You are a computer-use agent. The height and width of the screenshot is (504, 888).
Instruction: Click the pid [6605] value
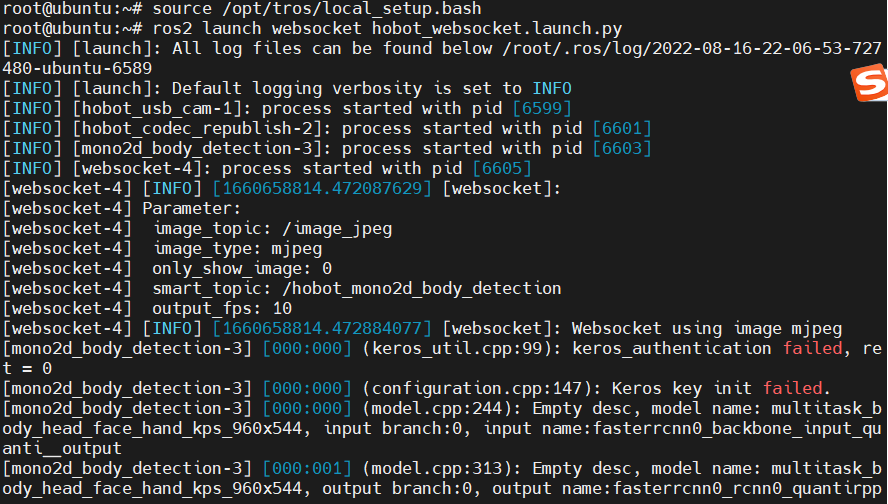(x=502, y=168)
